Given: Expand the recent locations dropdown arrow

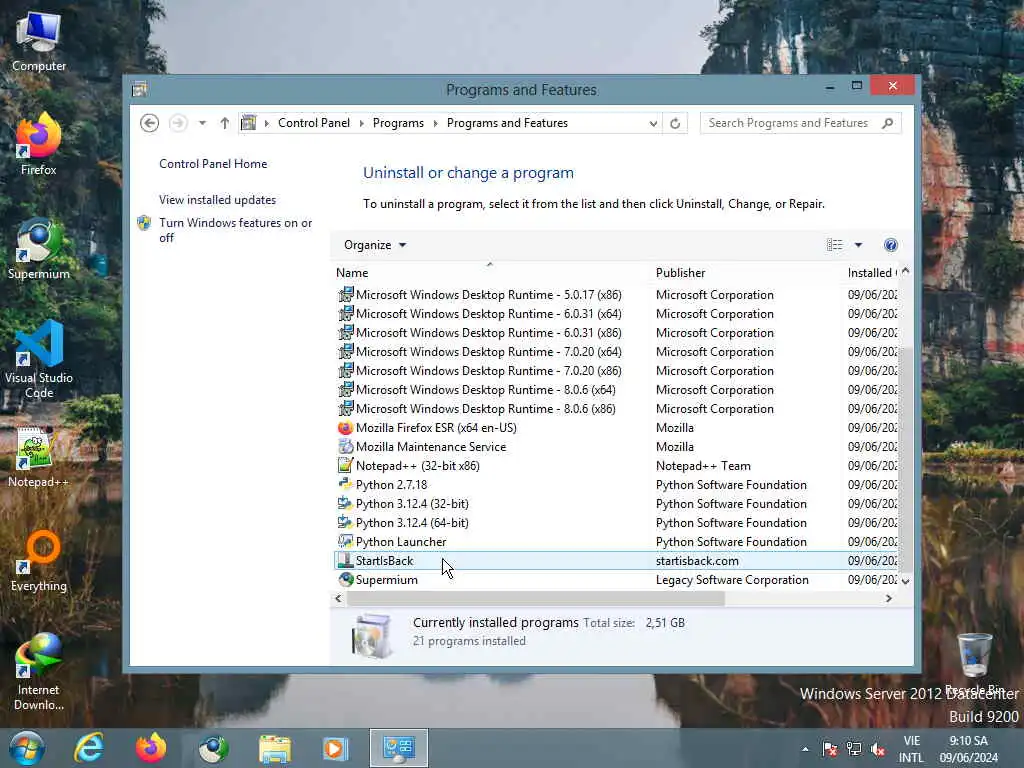Looking at the screenshot, I should (x=202, y=123).
